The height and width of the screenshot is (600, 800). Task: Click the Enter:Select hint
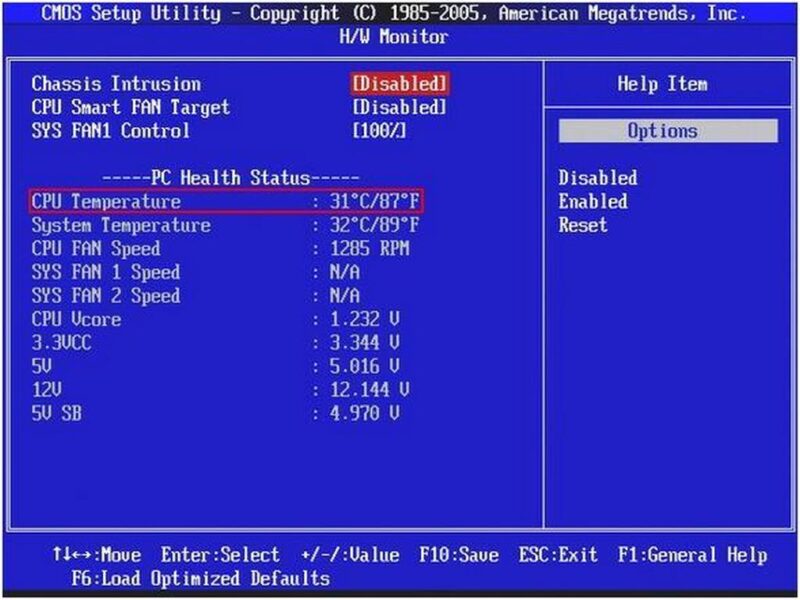click(220, 555)
